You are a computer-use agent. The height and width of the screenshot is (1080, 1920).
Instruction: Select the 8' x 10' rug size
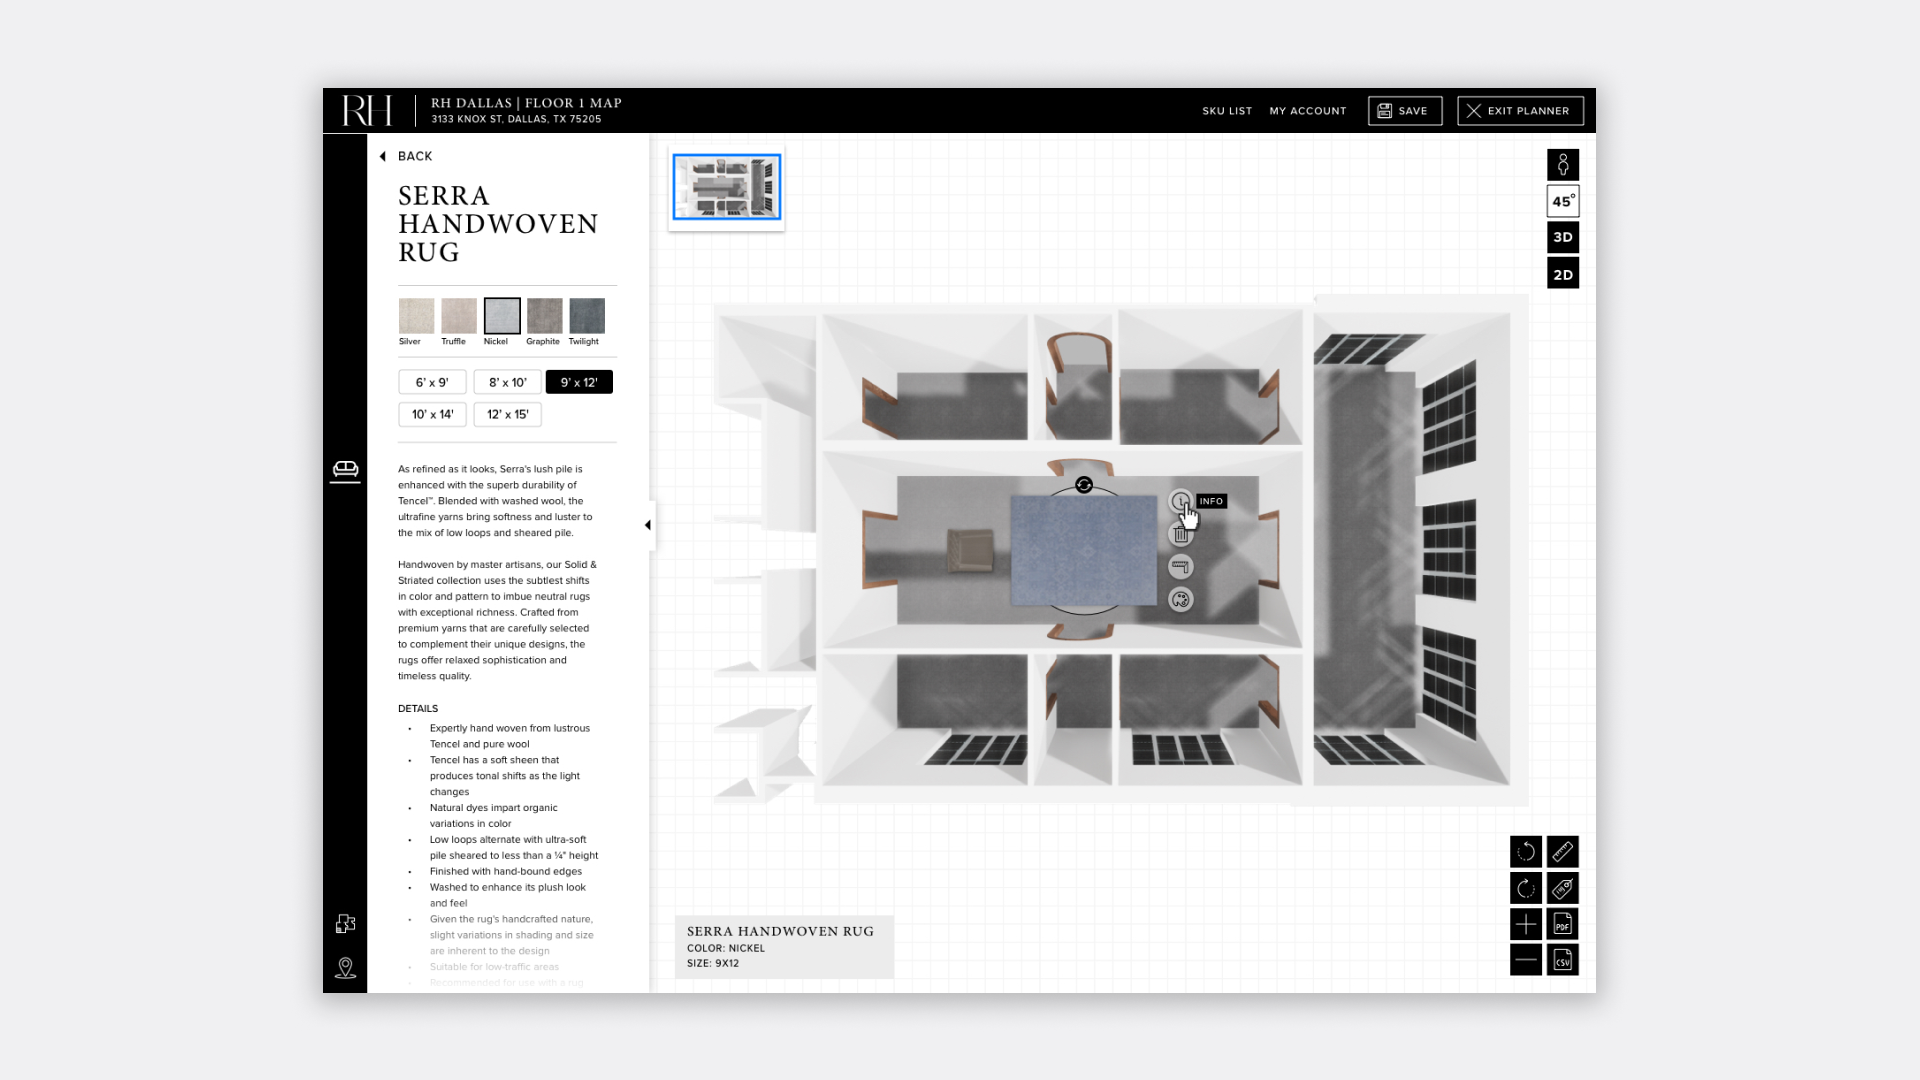pos(507,382)
